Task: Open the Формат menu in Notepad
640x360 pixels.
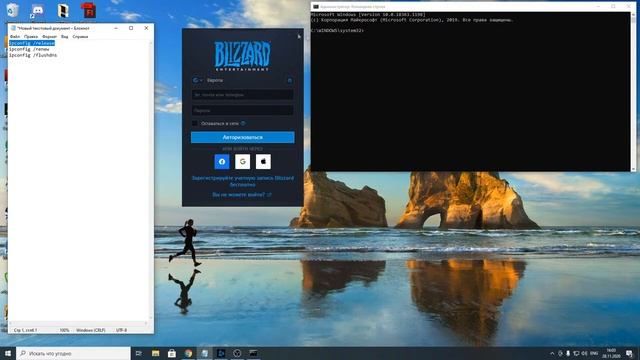Action: pos(49,37)
